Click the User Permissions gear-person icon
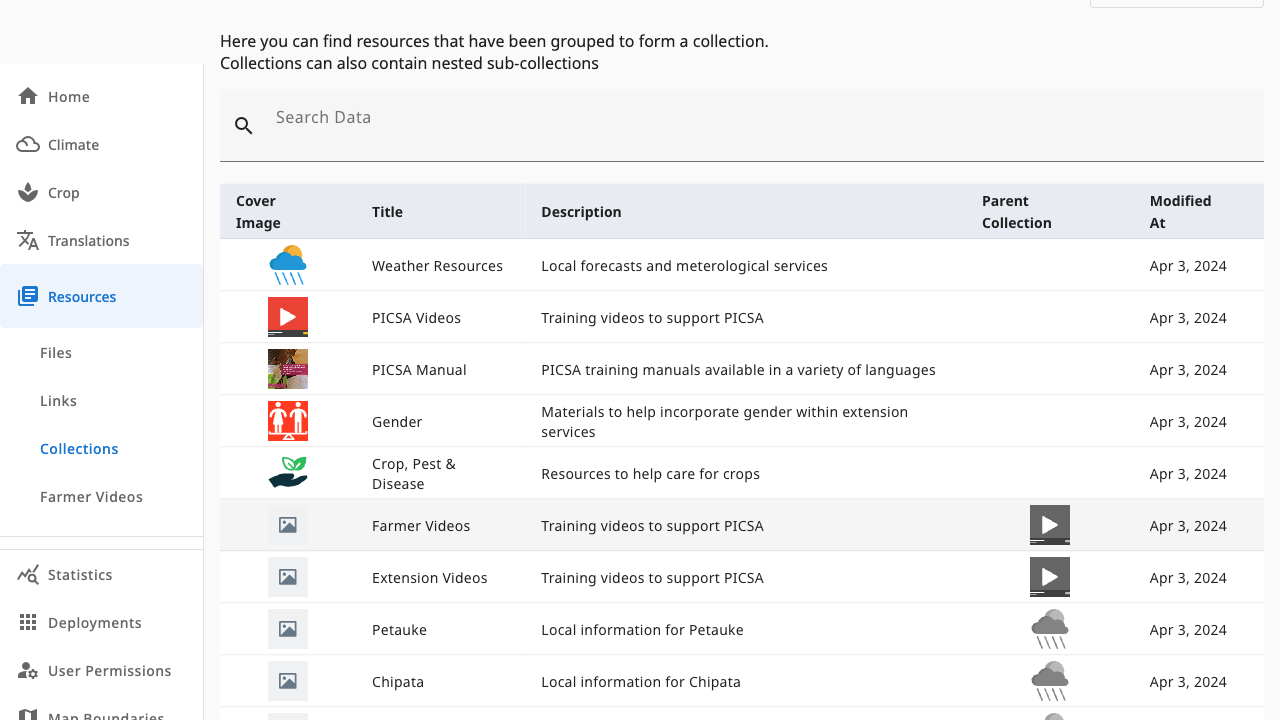 coord(28,670)
